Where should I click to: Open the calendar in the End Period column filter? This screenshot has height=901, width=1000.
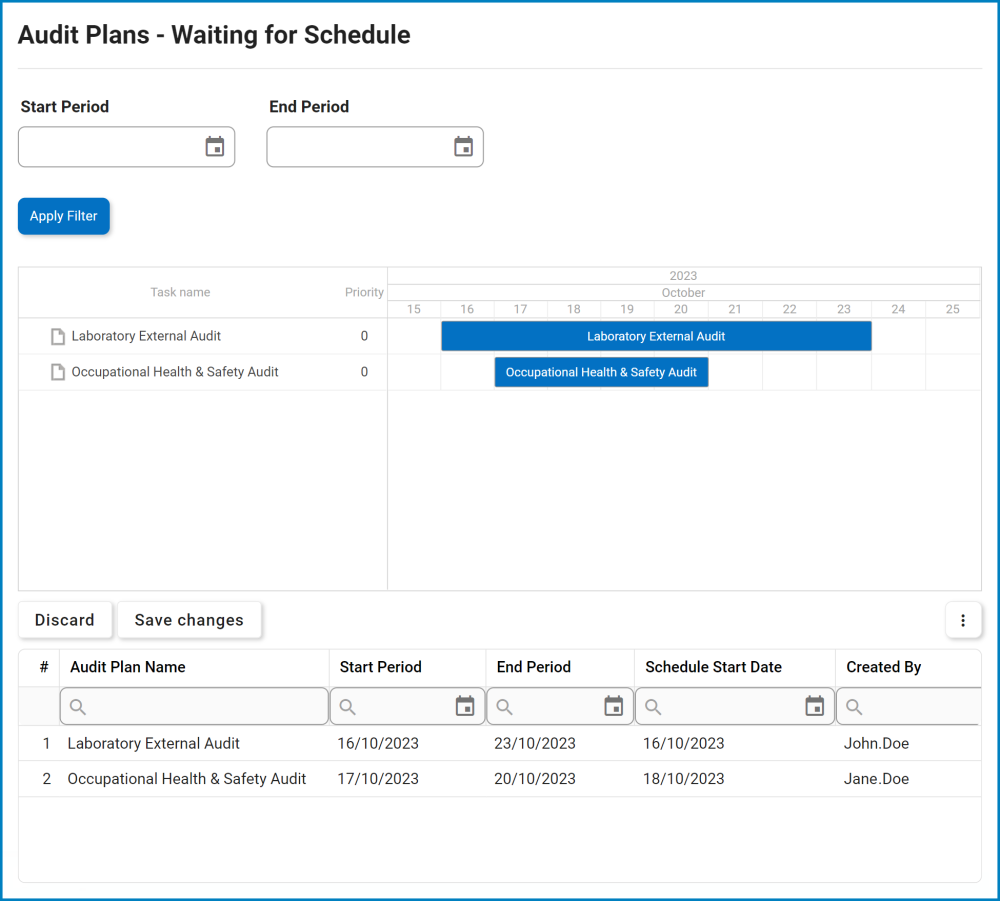click(614, 706)
